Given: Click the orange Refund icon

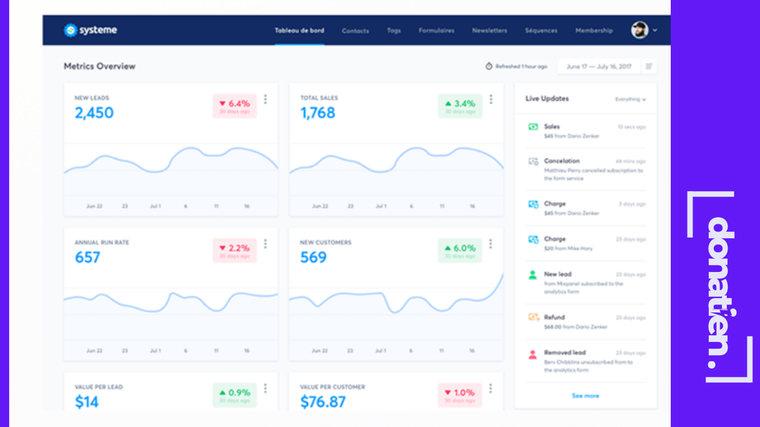Looking at the screenshot, I should tap(534, 317).
